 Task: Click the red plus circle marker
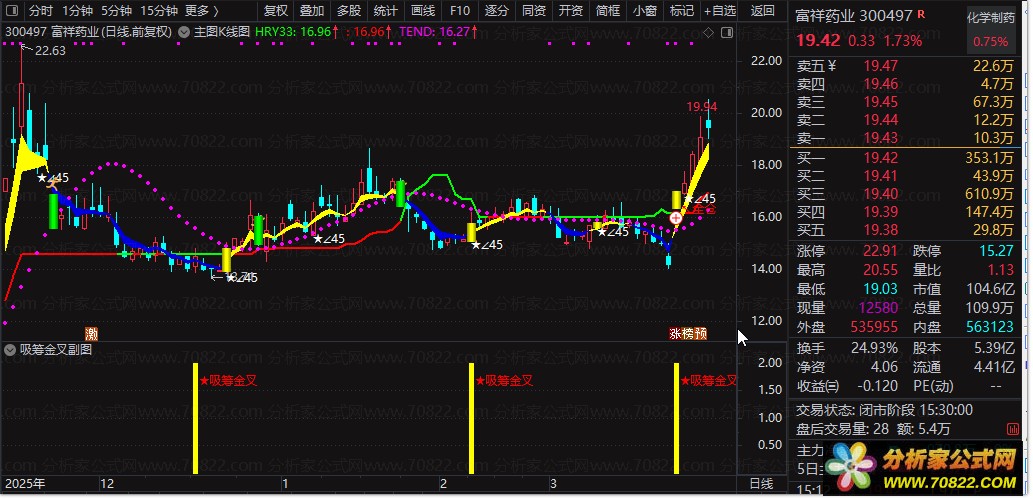pos(675,218)
